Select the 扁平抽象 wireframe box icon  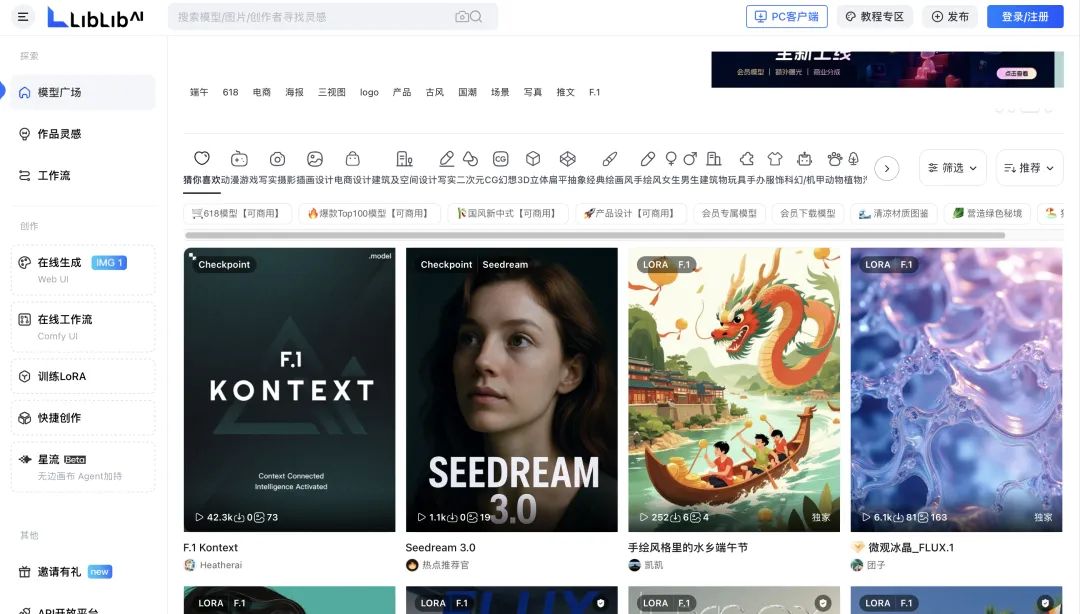pyautogui.click(x=568, y=159)
